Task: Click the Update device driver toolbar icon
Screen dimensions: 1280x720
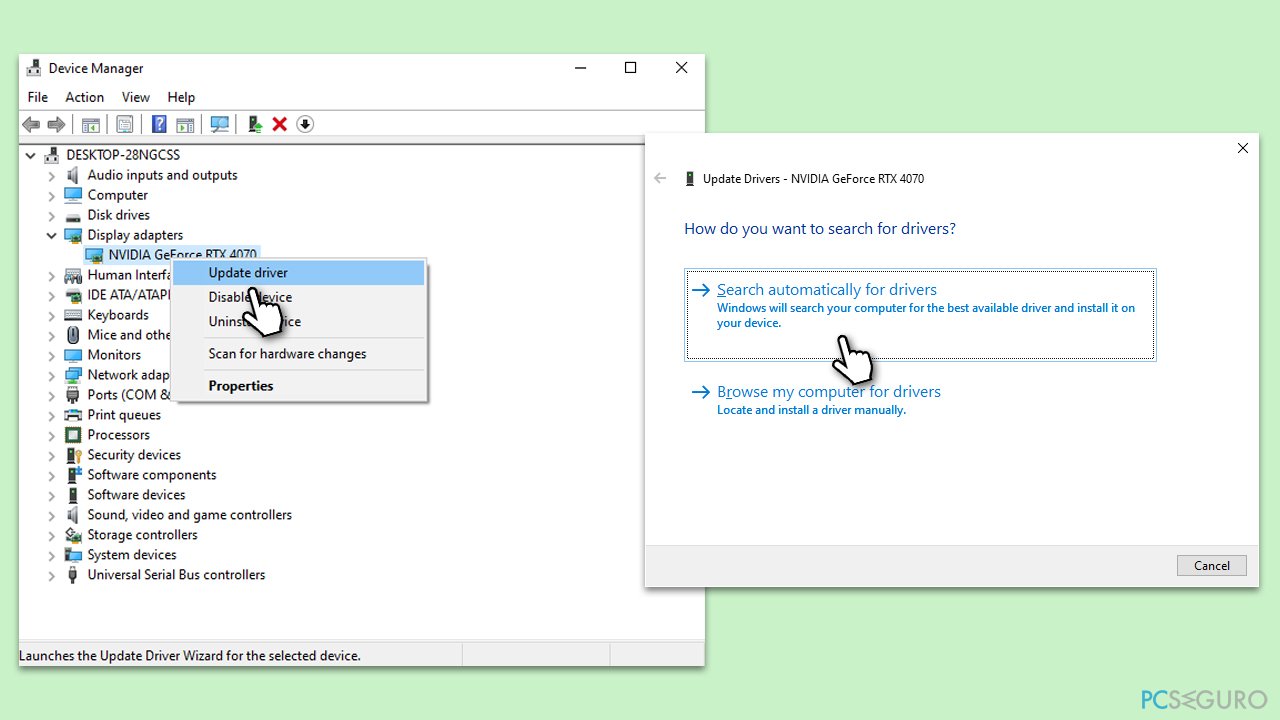Action: [x=255, y=124]
